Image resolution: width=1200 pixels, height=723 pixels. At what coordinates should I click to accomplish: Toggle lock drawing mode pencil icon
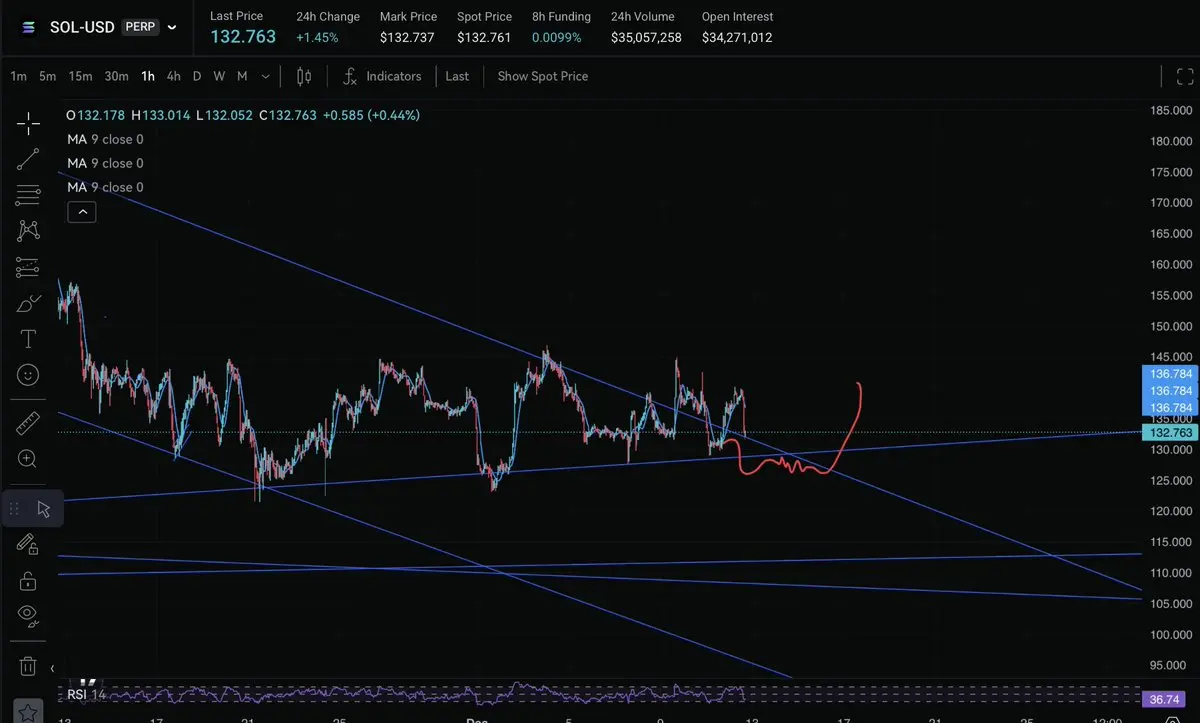[28, 545]
